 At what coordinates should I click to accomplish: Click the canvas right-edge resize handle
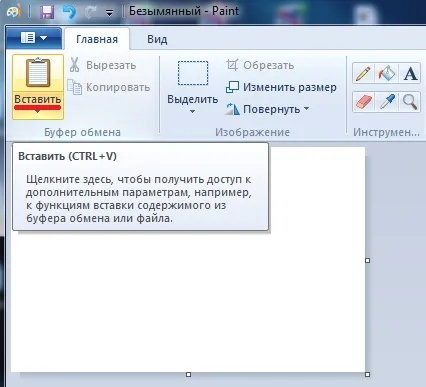tap(368, 260)
